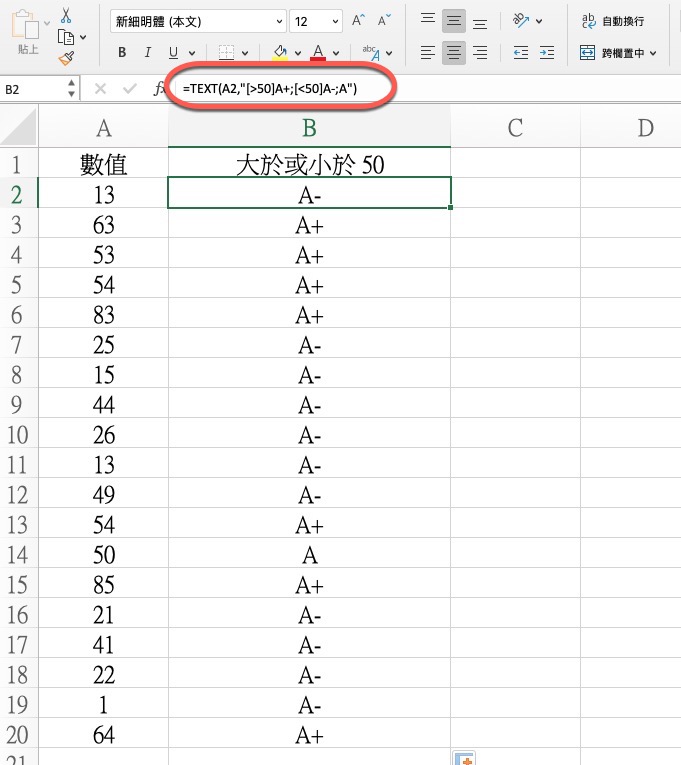
Task: Open the borders dropdown arrow
Action: pyautogui.click(x=245, y=53)
